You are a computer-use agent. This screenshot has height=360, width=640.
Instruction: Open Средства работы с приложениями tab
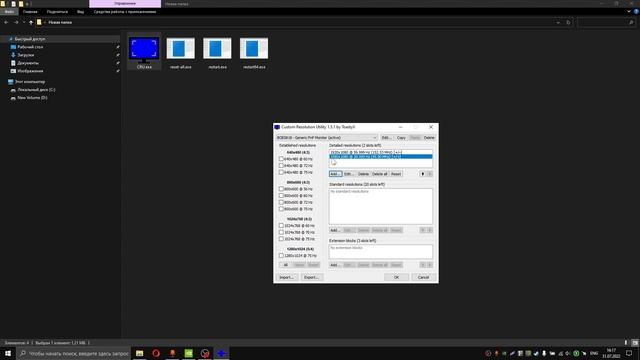125,12
